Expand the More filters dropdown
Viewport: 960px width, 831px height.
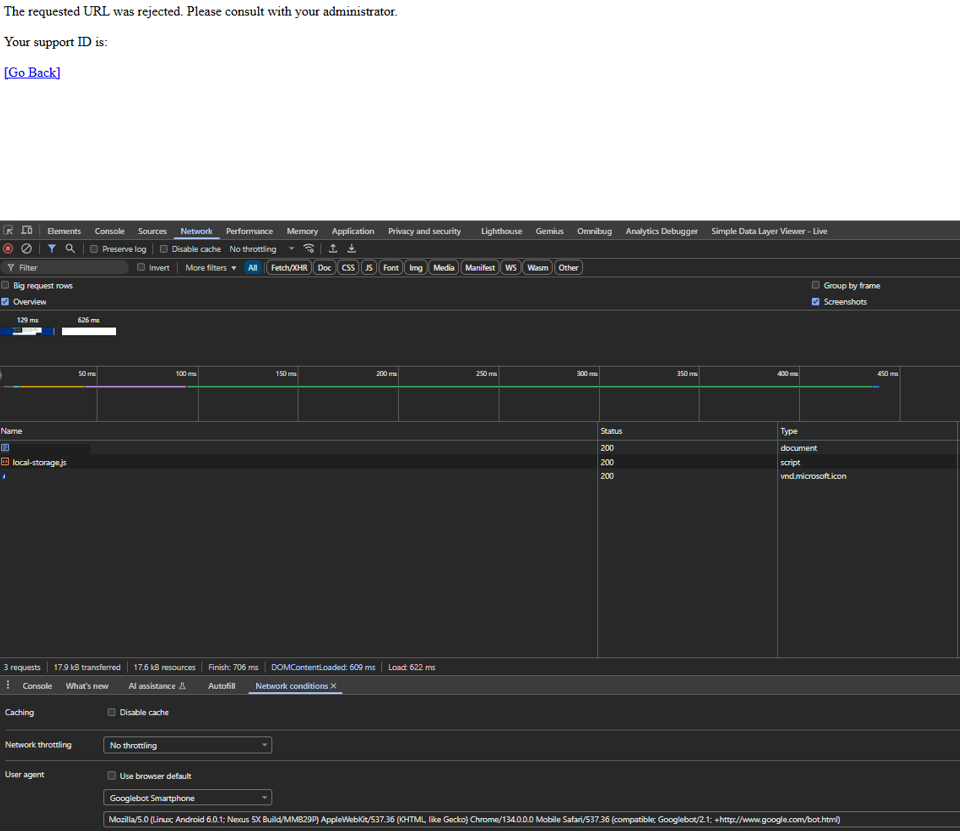[x=211, y=268]
